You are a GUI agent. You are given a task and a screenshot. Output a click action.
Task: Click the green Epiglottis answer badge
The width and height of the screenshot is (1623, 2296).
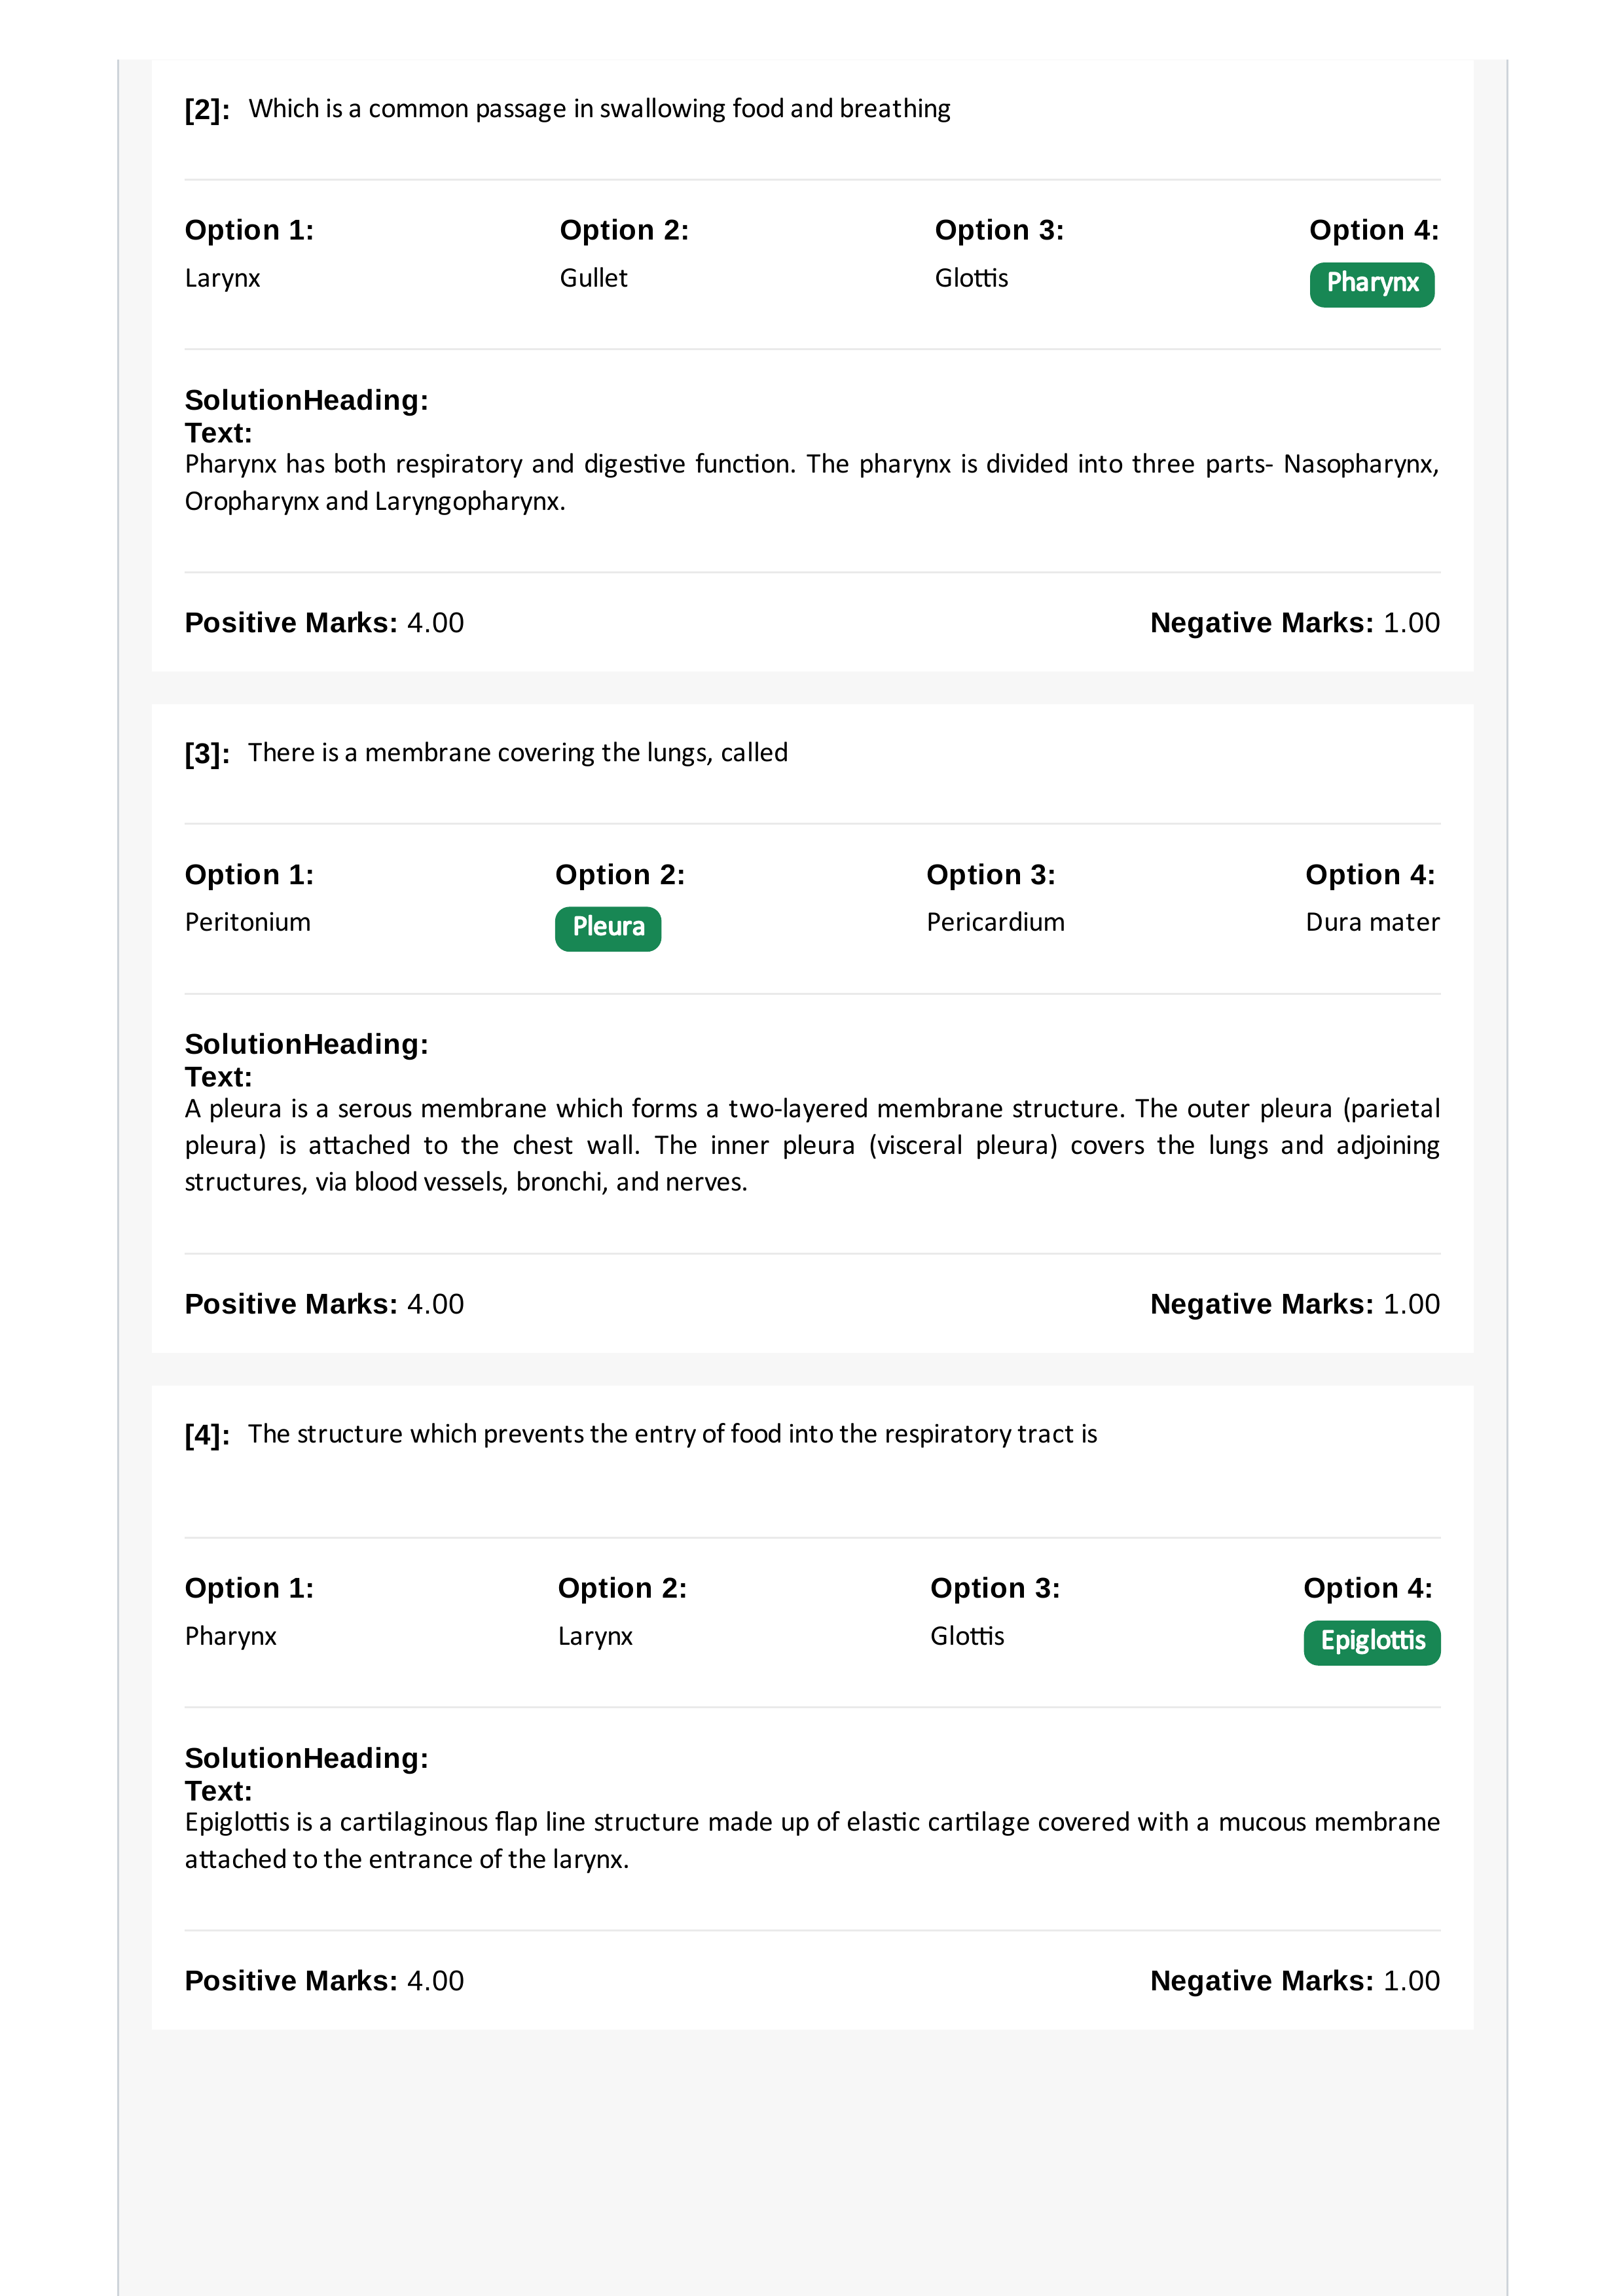[x=1371, y=1642]
